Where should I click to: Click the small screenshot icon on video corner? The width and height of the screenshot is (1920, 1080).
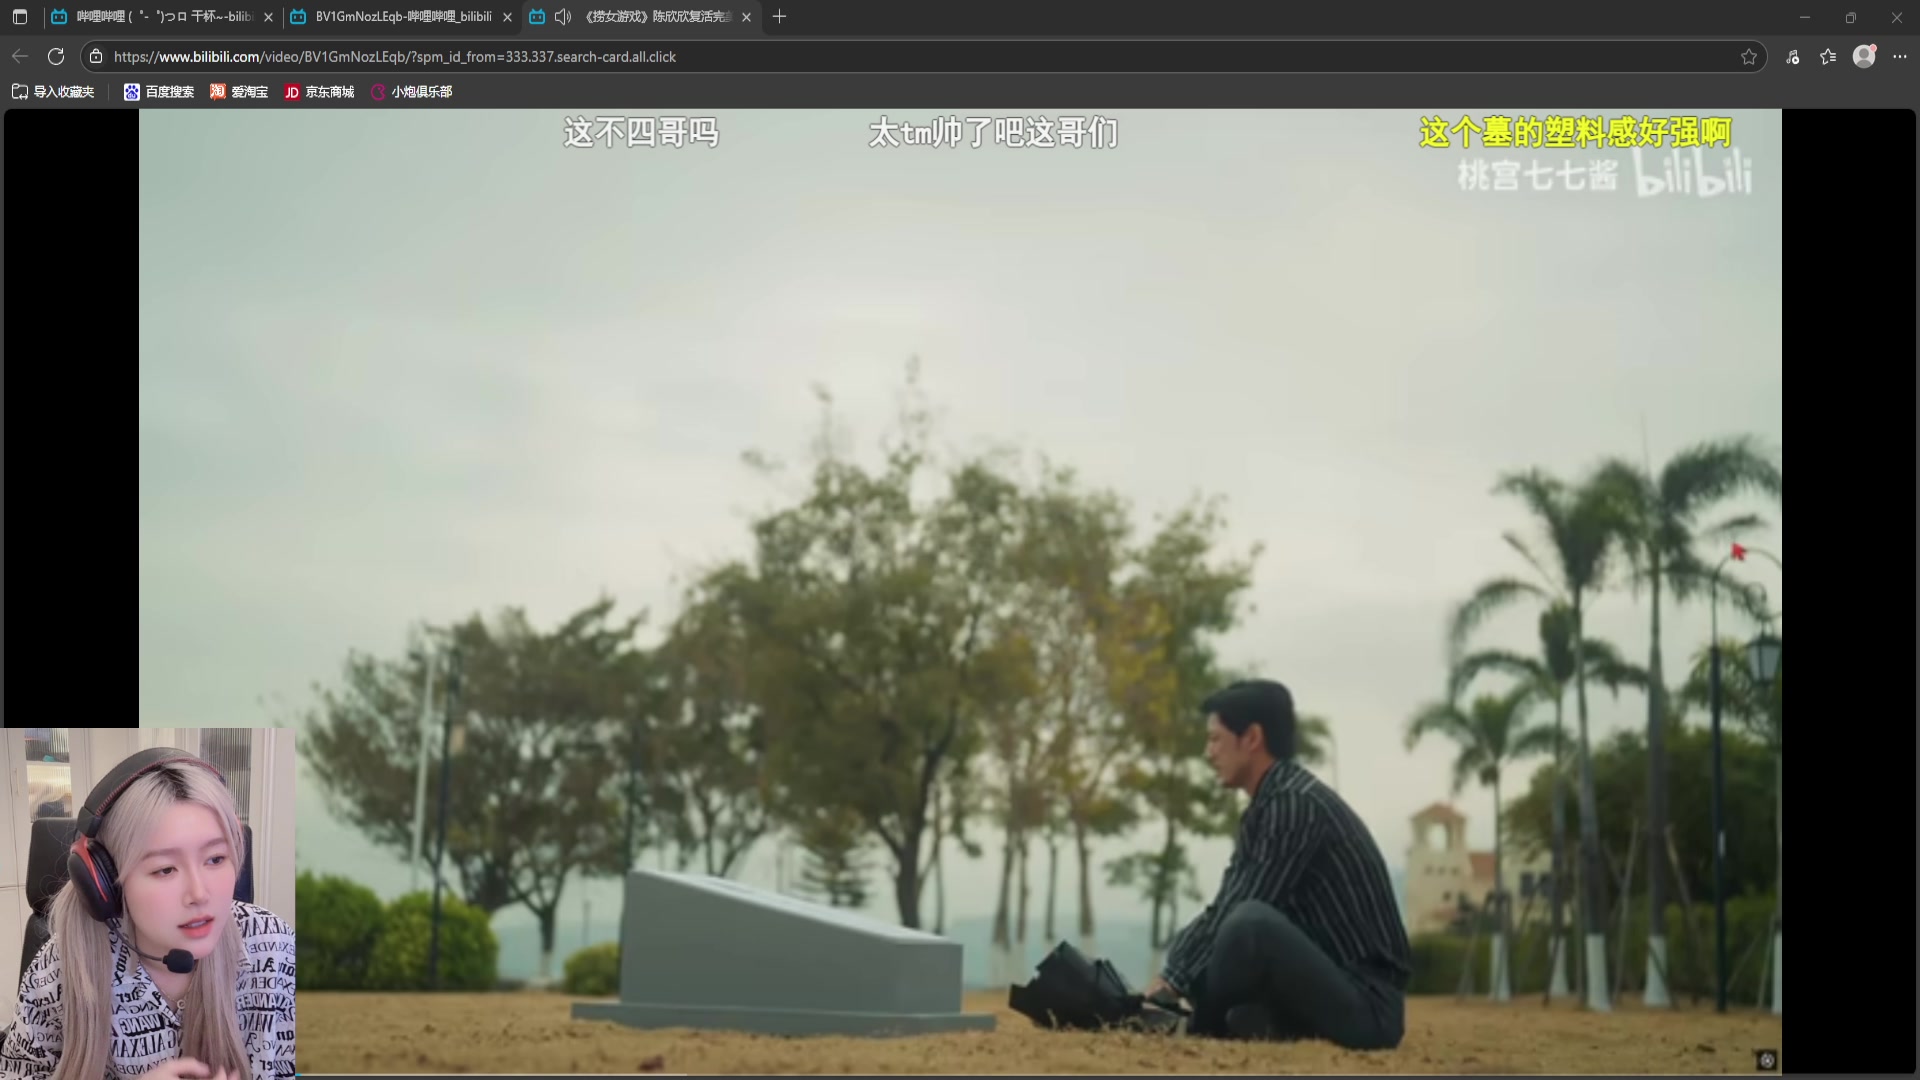pyautogui.click(x=1766, y=1061)
